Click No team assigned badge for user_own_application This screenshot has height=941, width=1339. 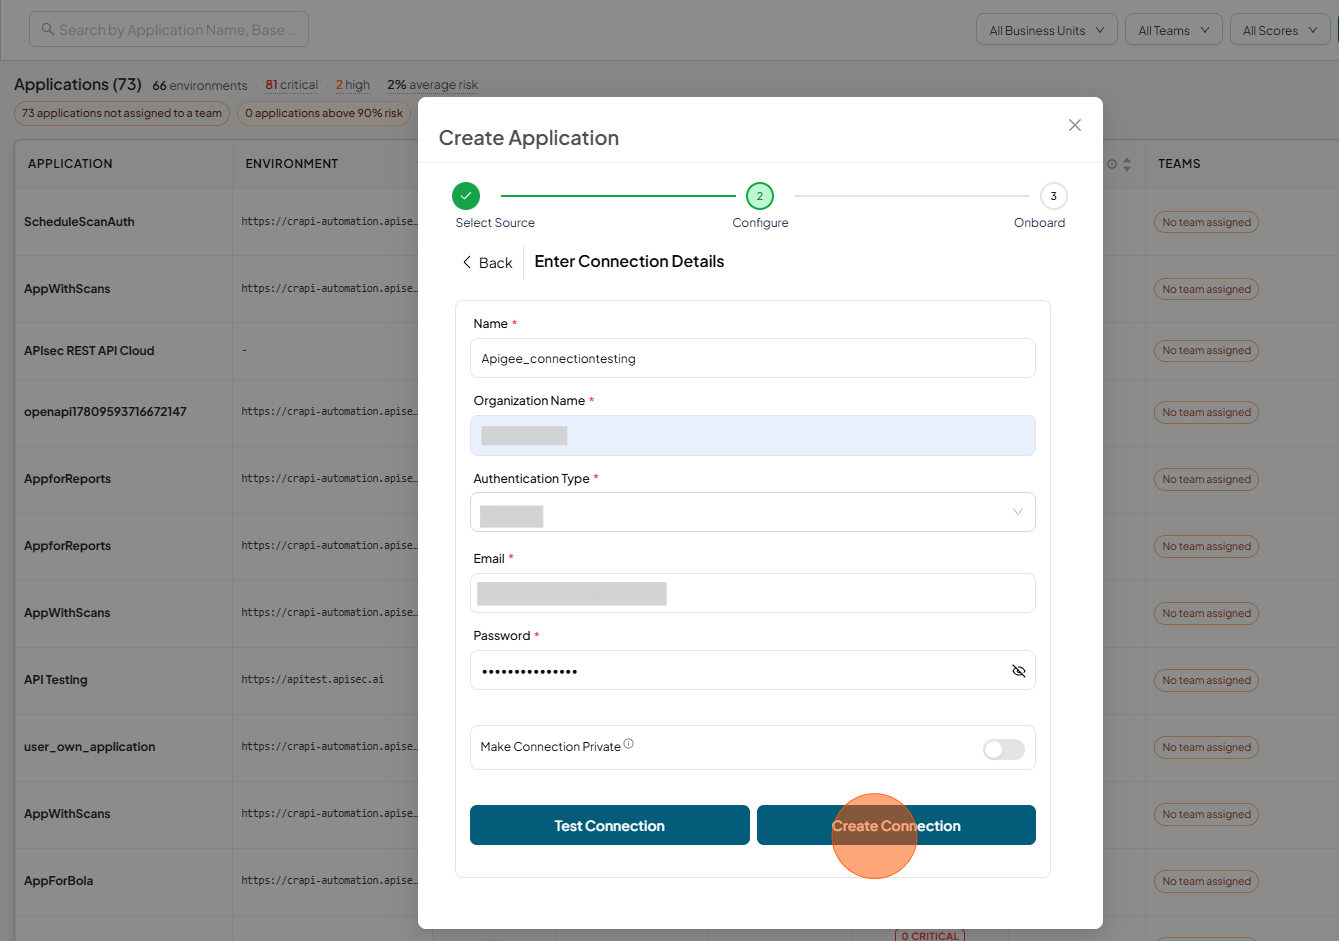coord(1206,747)
